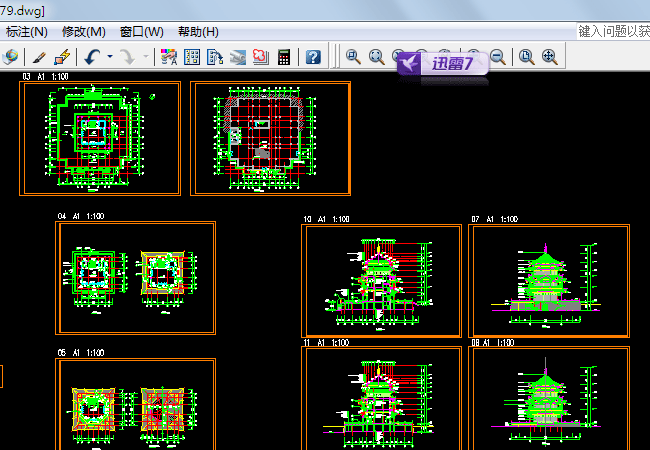
Task: Open the Sheet Set Manager icon
Action: tap(238, 57)
